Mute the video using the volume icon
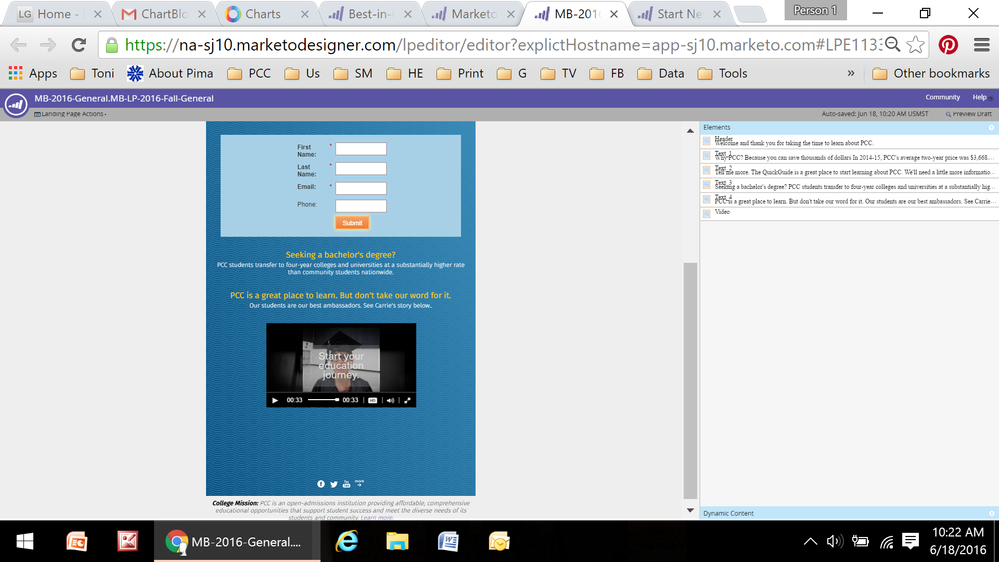This screenshot has width=999, height=562. (x=390, y=400)
